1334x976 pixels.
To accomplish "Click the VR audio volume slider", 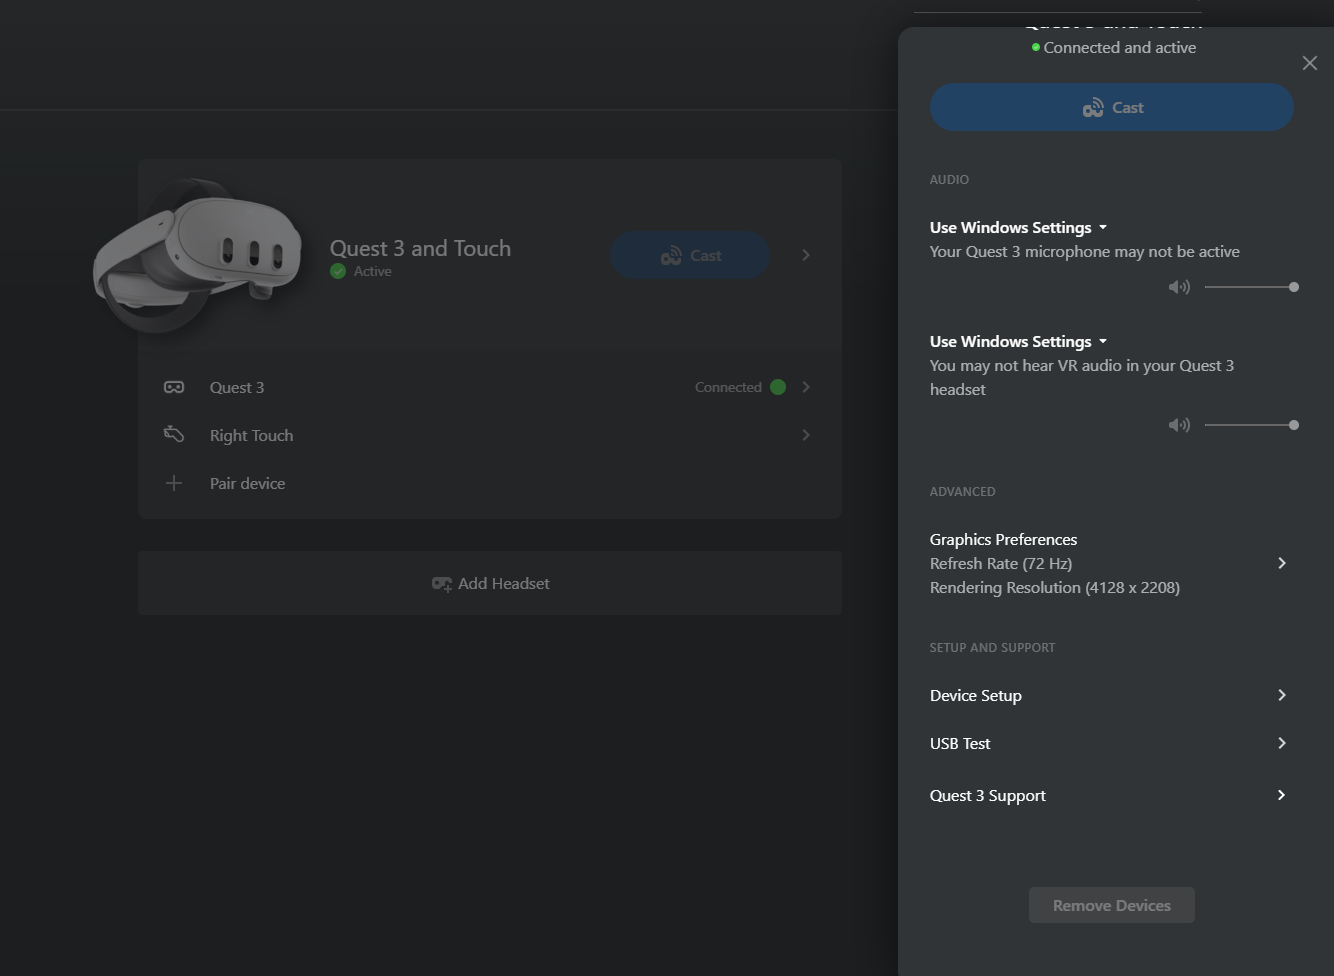I will 1251,425.
